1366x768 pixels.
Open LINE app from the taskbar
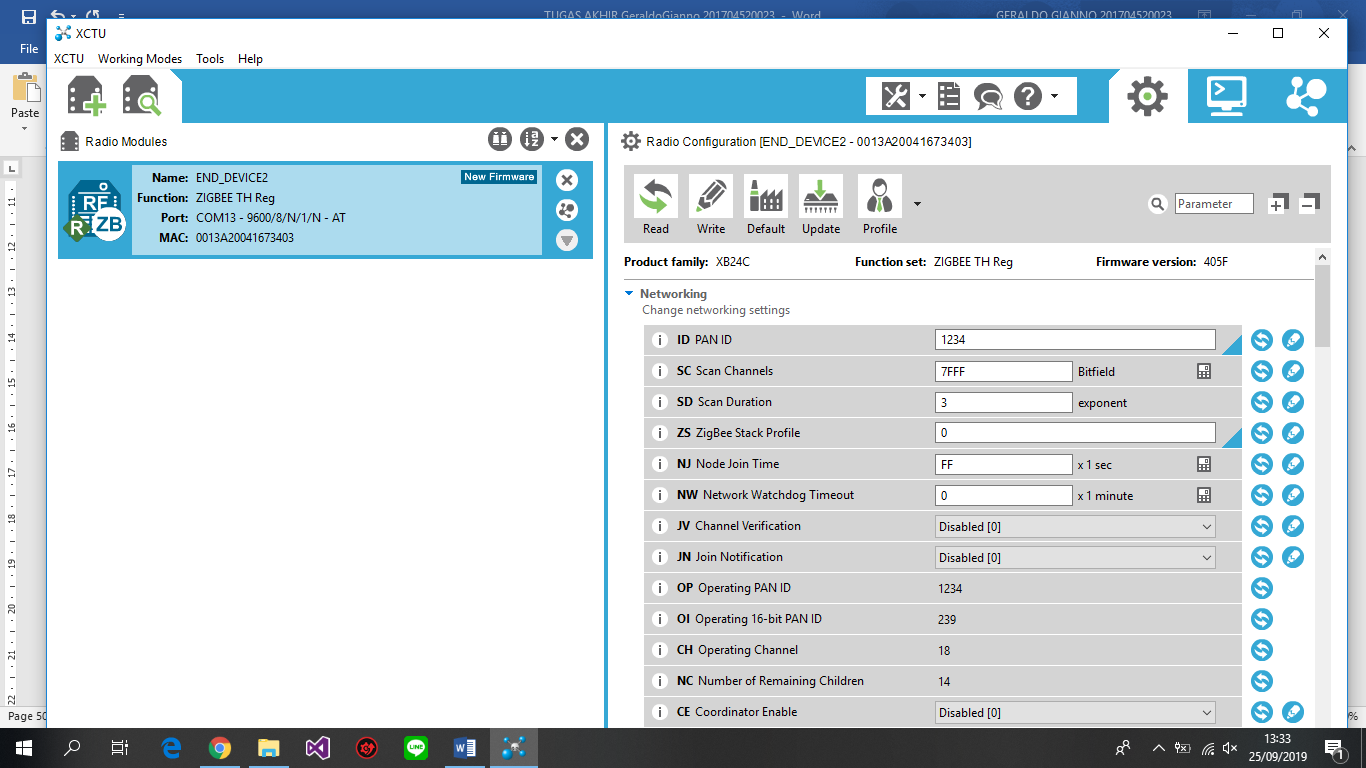coord(416,747)
